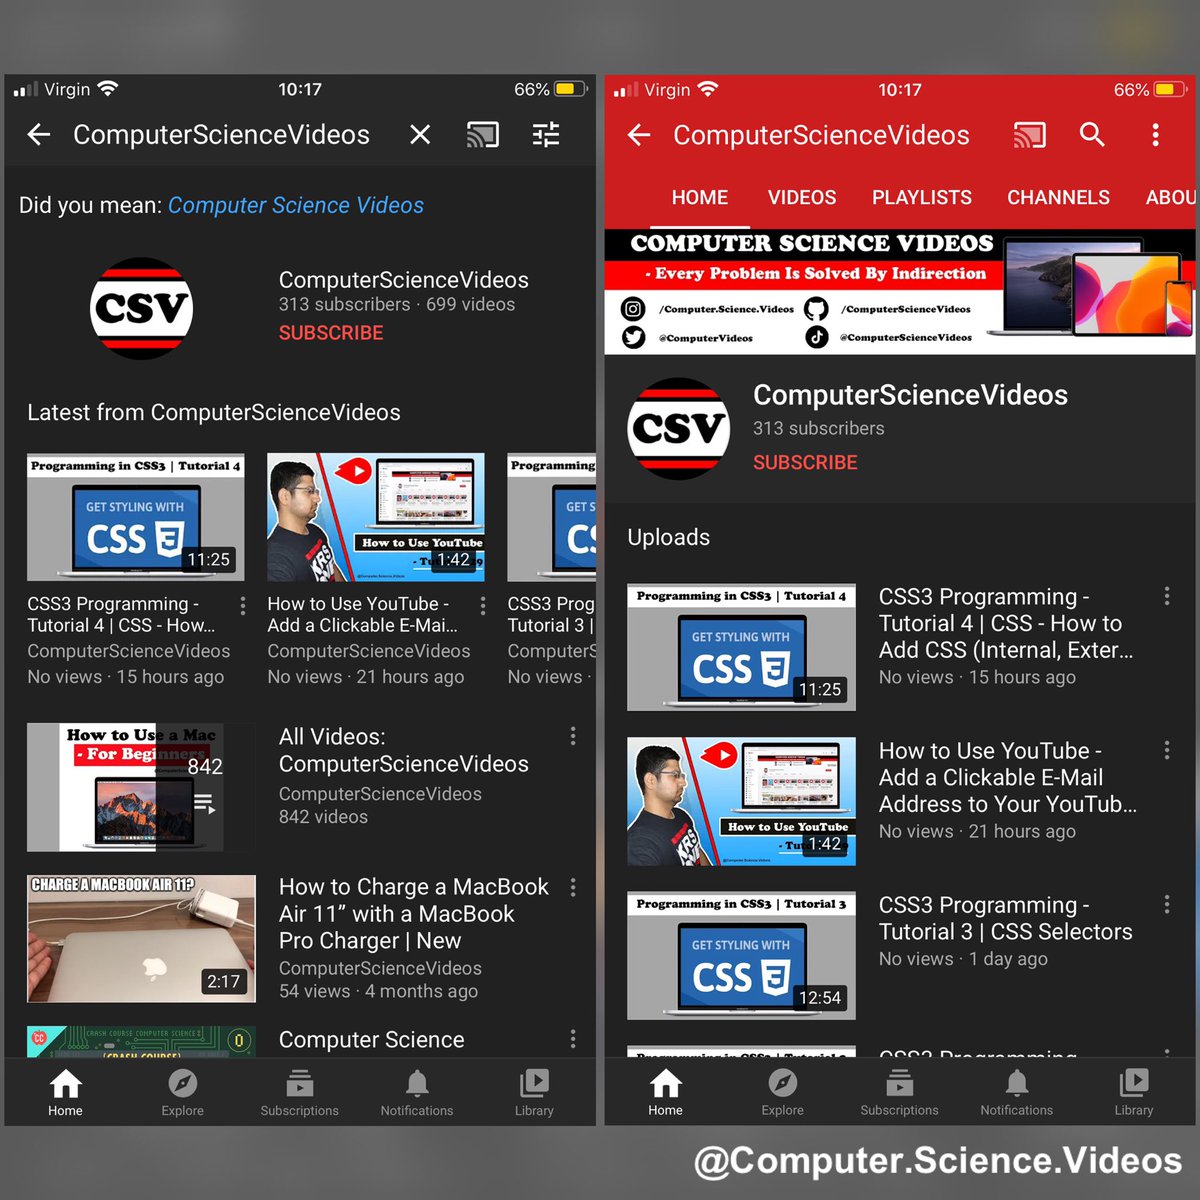
Task: Switch to the VIDEOS tab
Action: pyautogui.click(x=802, y=198)
